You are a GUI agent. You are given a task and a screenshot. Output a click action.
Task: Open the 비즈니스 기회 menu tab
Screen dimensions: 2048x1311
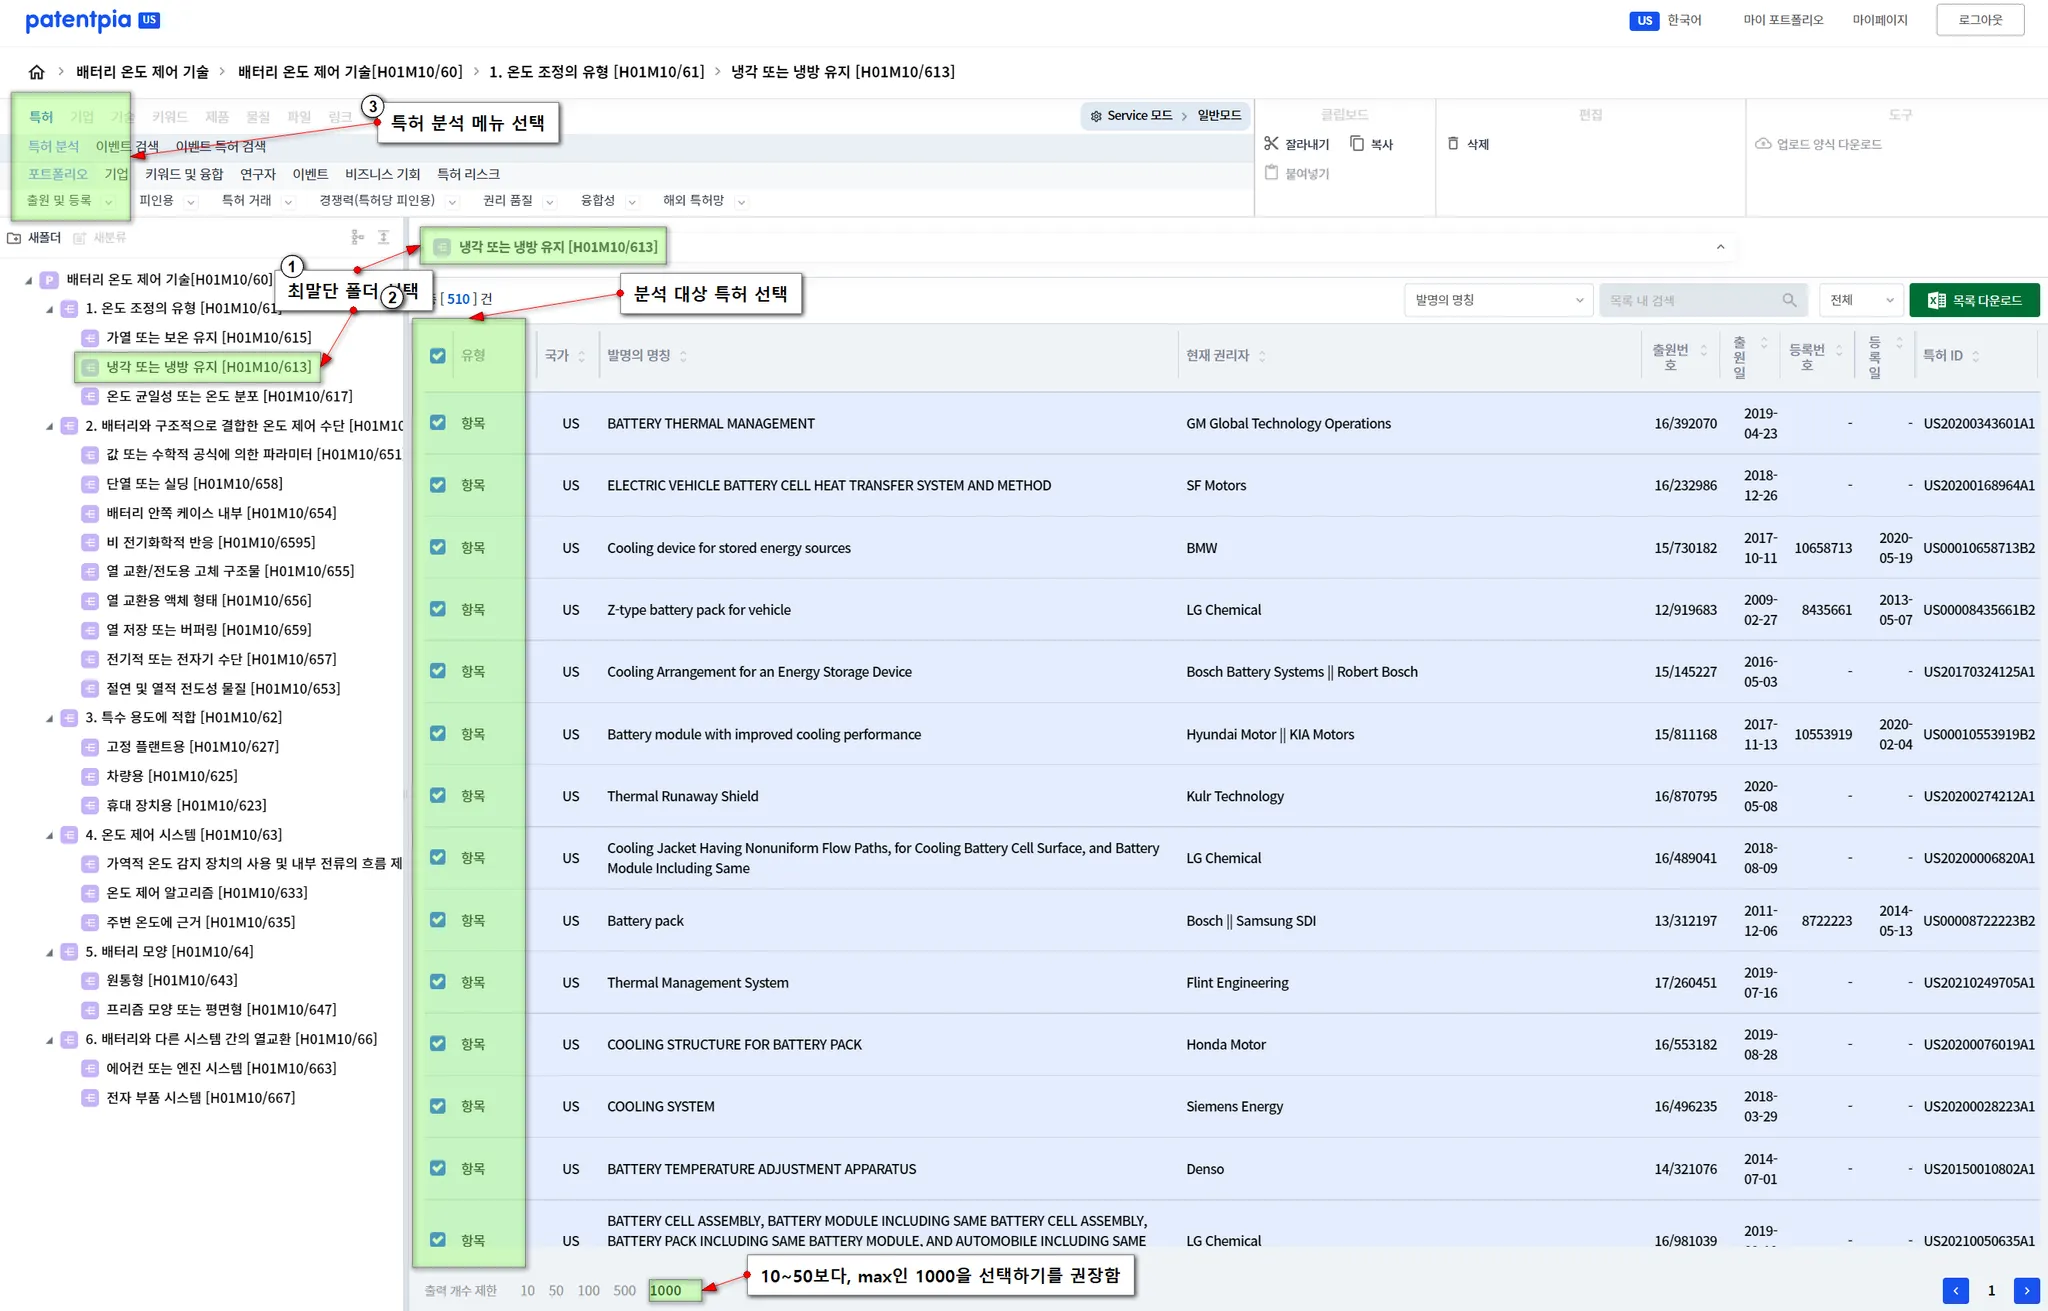tap(382, 174)
